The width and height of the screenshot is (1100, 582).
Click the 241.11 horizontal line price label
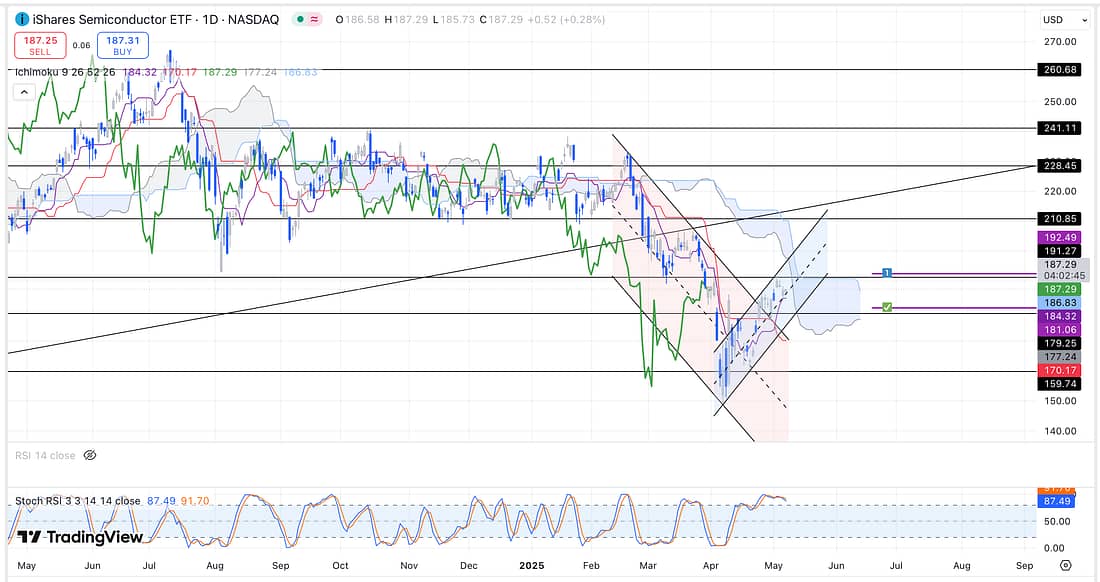[1061, 128]
